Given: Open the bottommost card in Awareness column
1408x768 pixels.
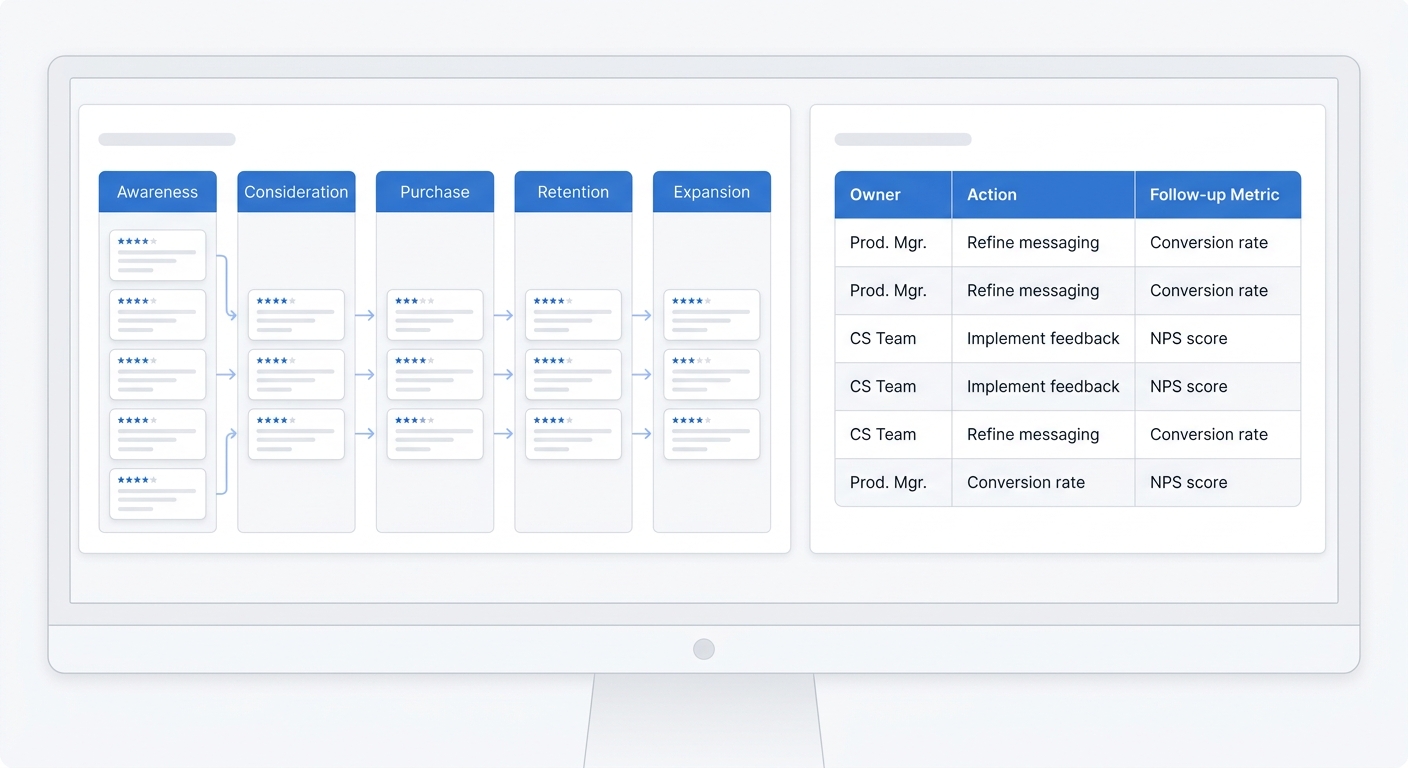Looking at the screenshot, I should [157, 494].
